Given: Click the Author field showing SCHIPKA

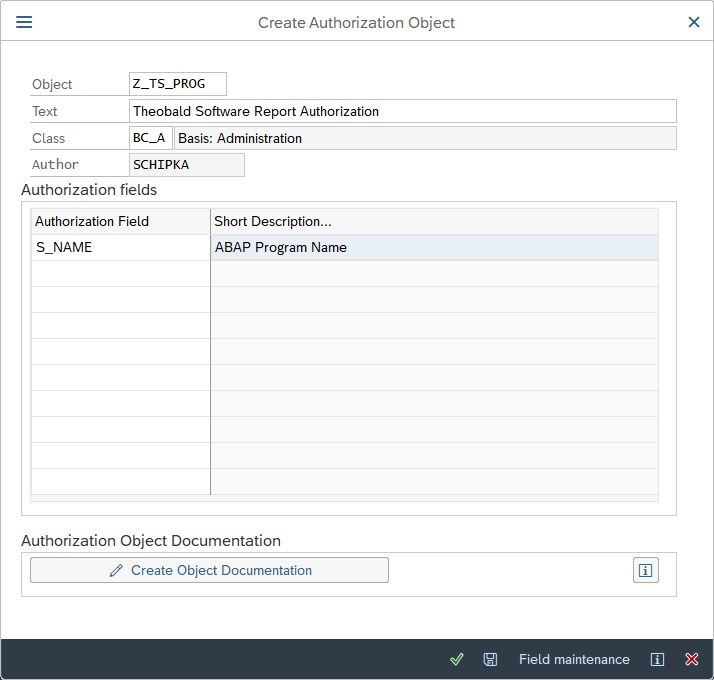Looking at the screenshot, I should pos(187,165).
